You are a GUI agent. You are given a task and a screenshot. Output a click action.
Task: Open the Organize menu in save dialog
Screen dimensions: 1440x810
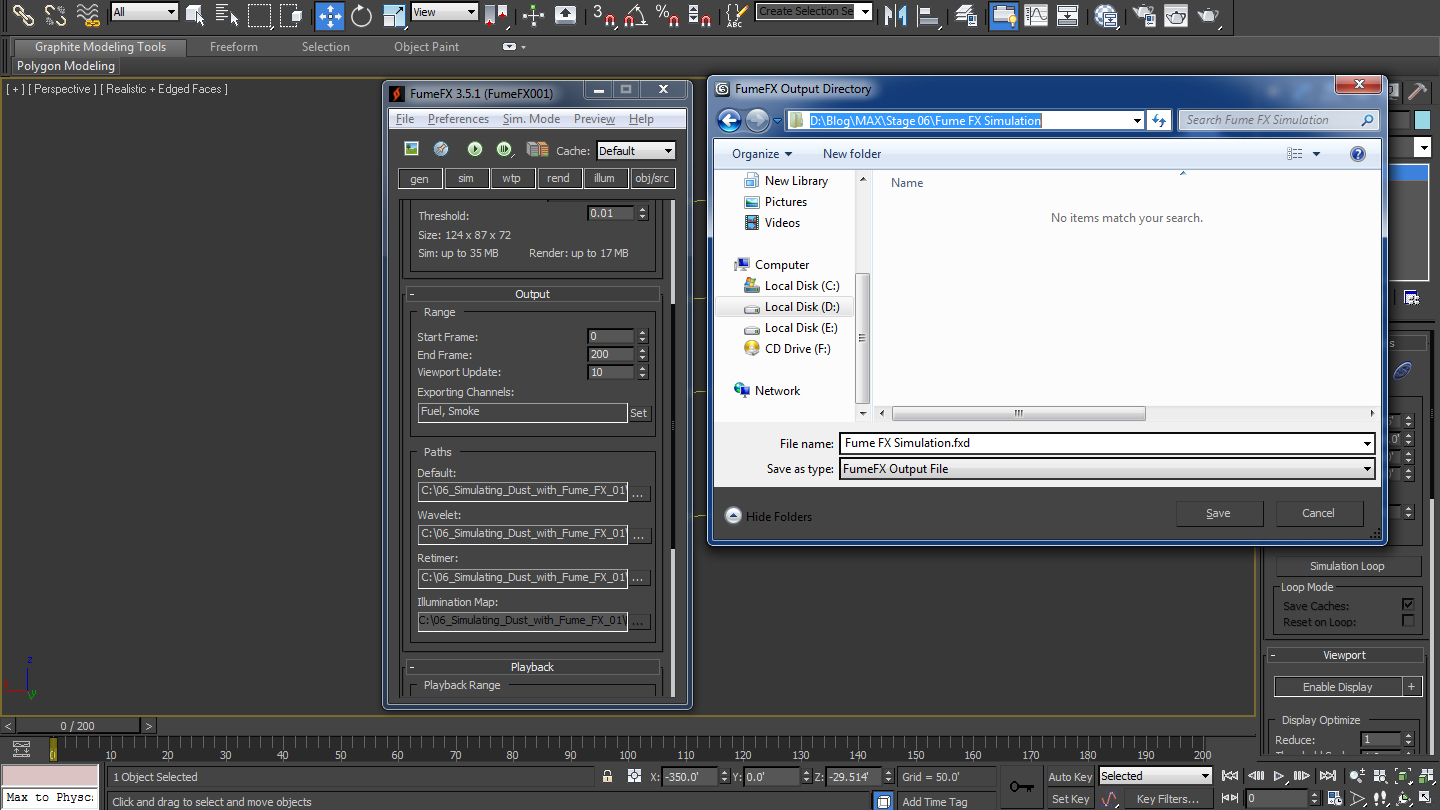(x=762, y=153)
